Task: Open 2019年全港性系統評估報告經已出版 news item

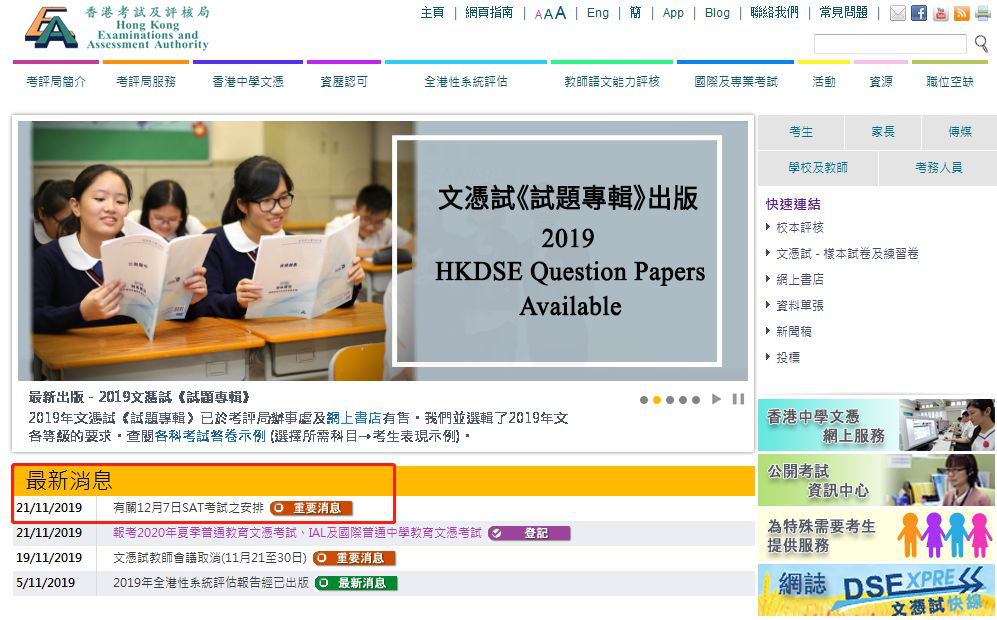Action: click(210, 582)
